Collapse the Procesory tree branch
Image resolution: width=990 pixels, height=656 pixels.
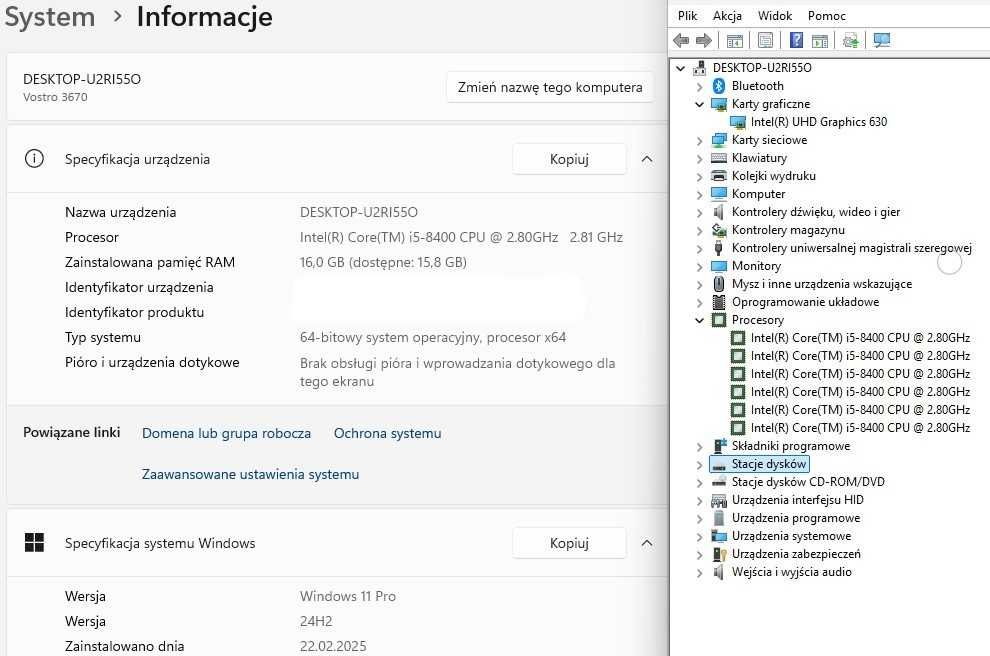(699, 320)
